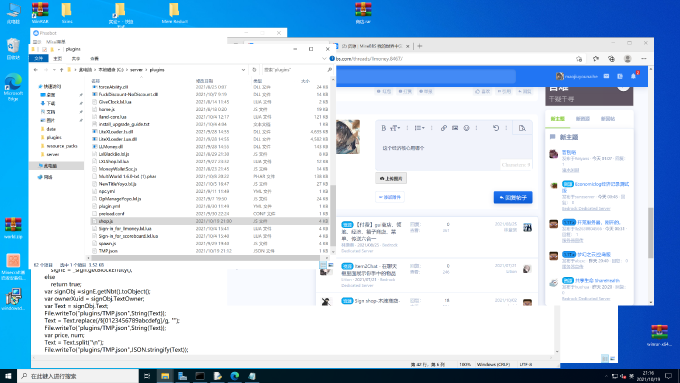The height and width of the screenshot is (383, 680).
Task: Click the add attachment button below the editor
Action: pos(389,197)
